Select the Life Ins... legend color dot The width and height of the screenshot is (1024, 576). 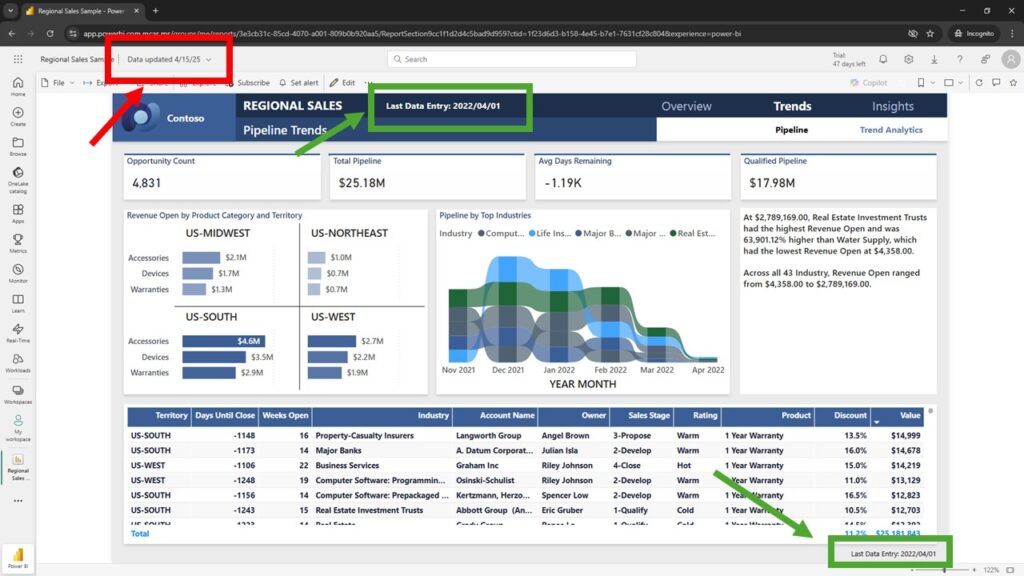pos(532,233)
